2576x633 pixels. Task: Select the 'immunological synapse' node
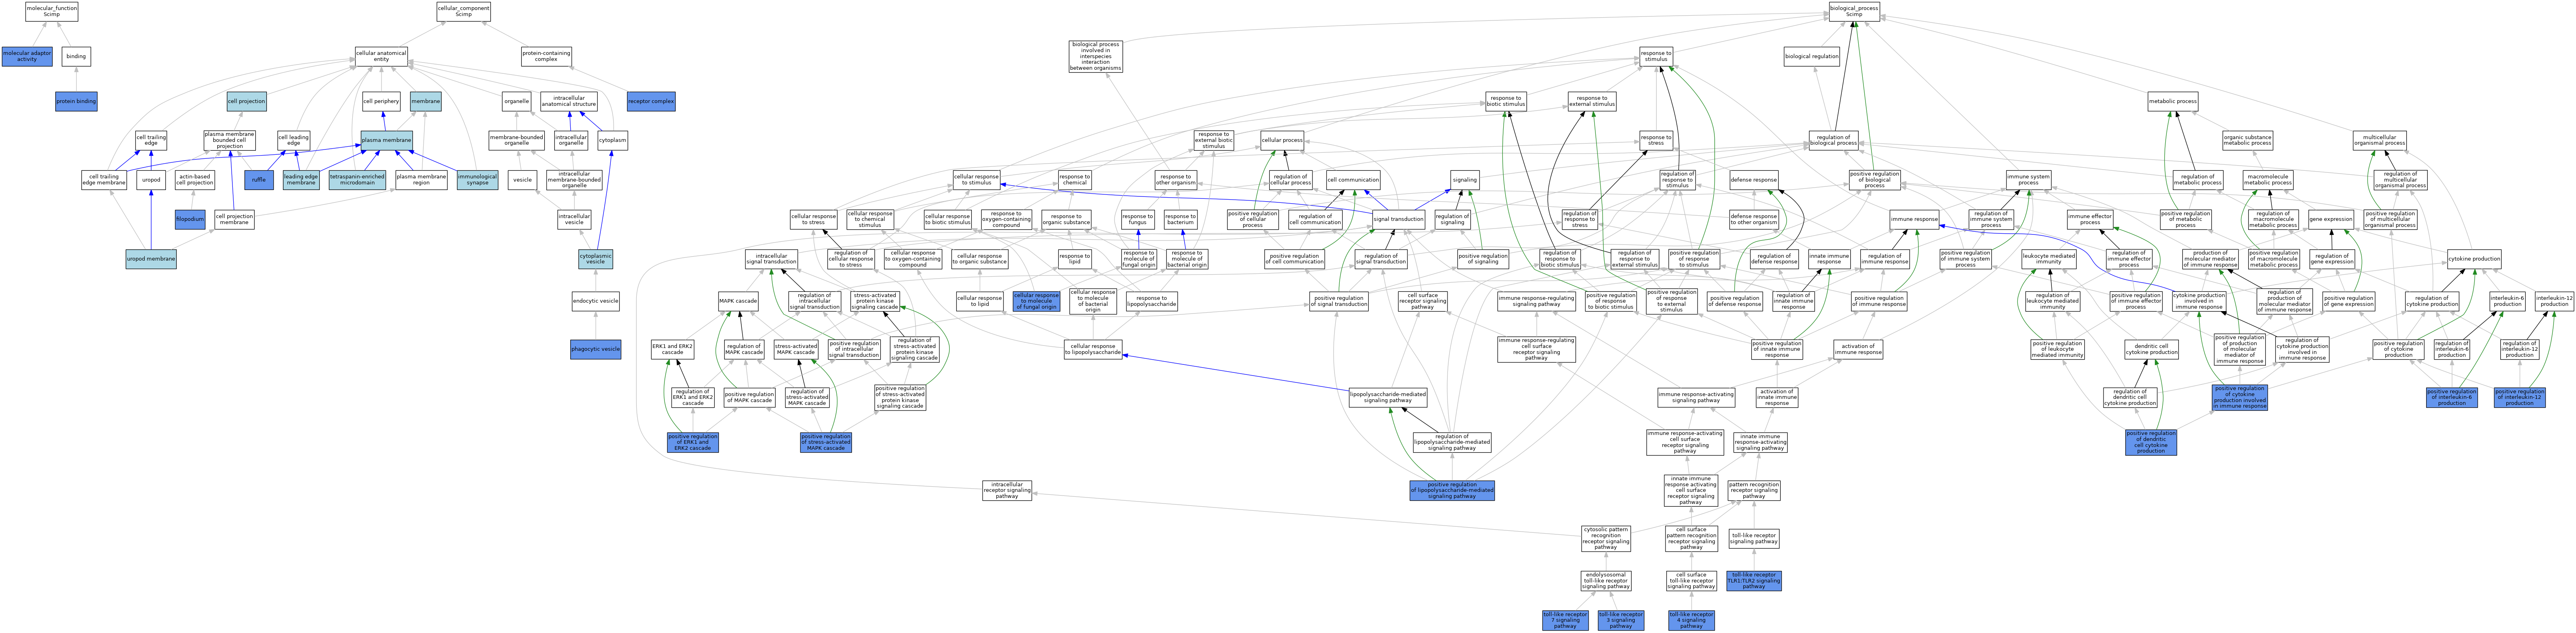(477, 180)
